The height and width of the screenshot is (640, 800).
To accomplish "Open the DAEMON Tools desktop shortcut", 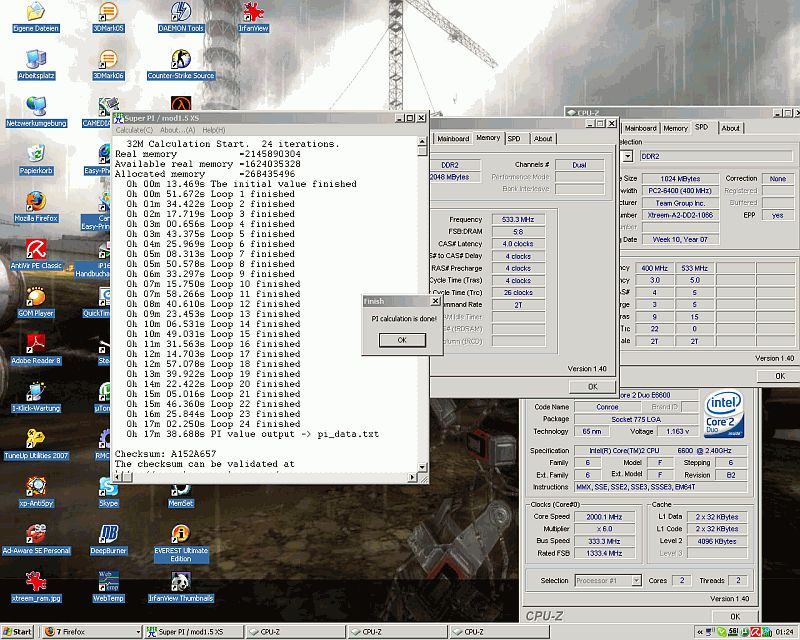I will [x=181, y=17].
